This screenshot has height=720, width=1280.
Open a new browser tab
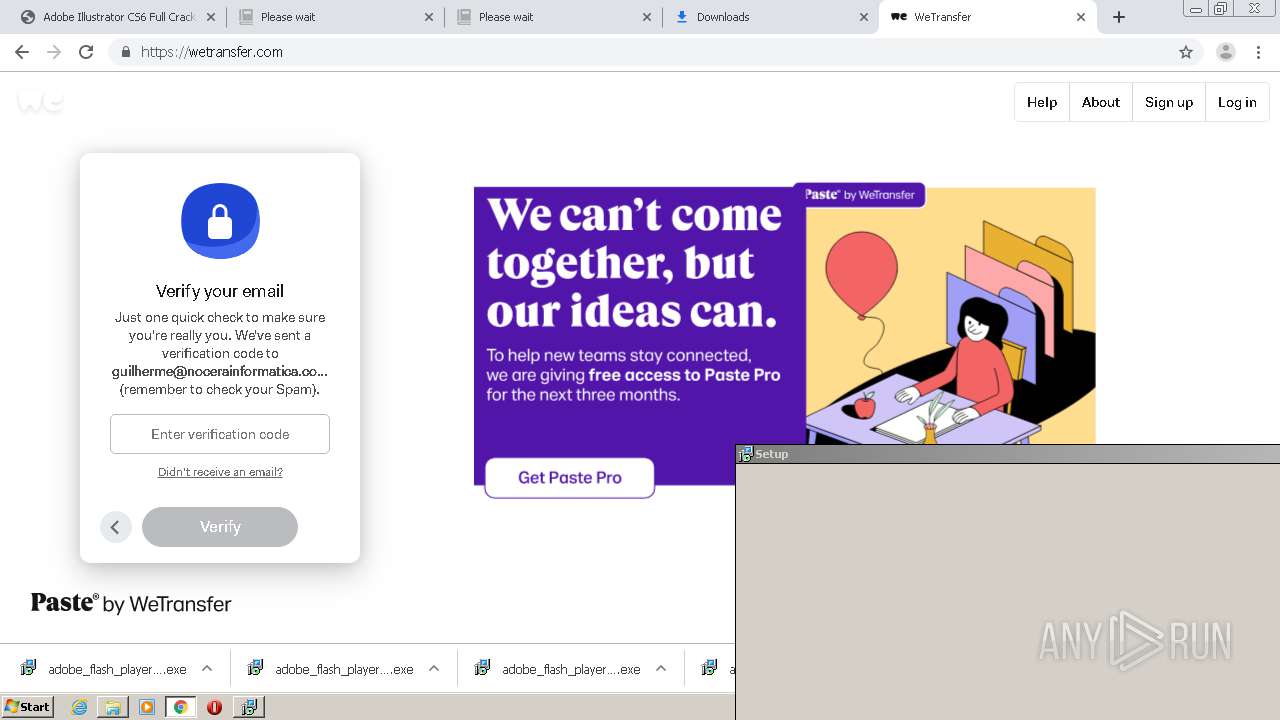[x=1119, y=17]
